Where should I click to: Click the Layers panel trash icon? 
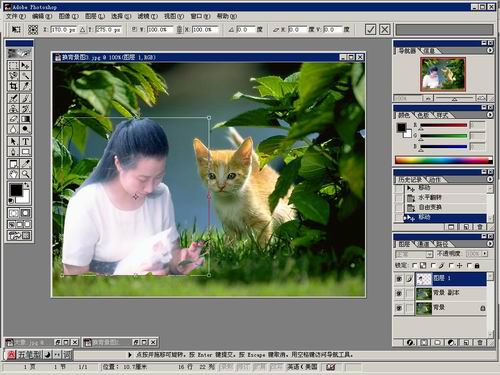(x=480, y=342)
